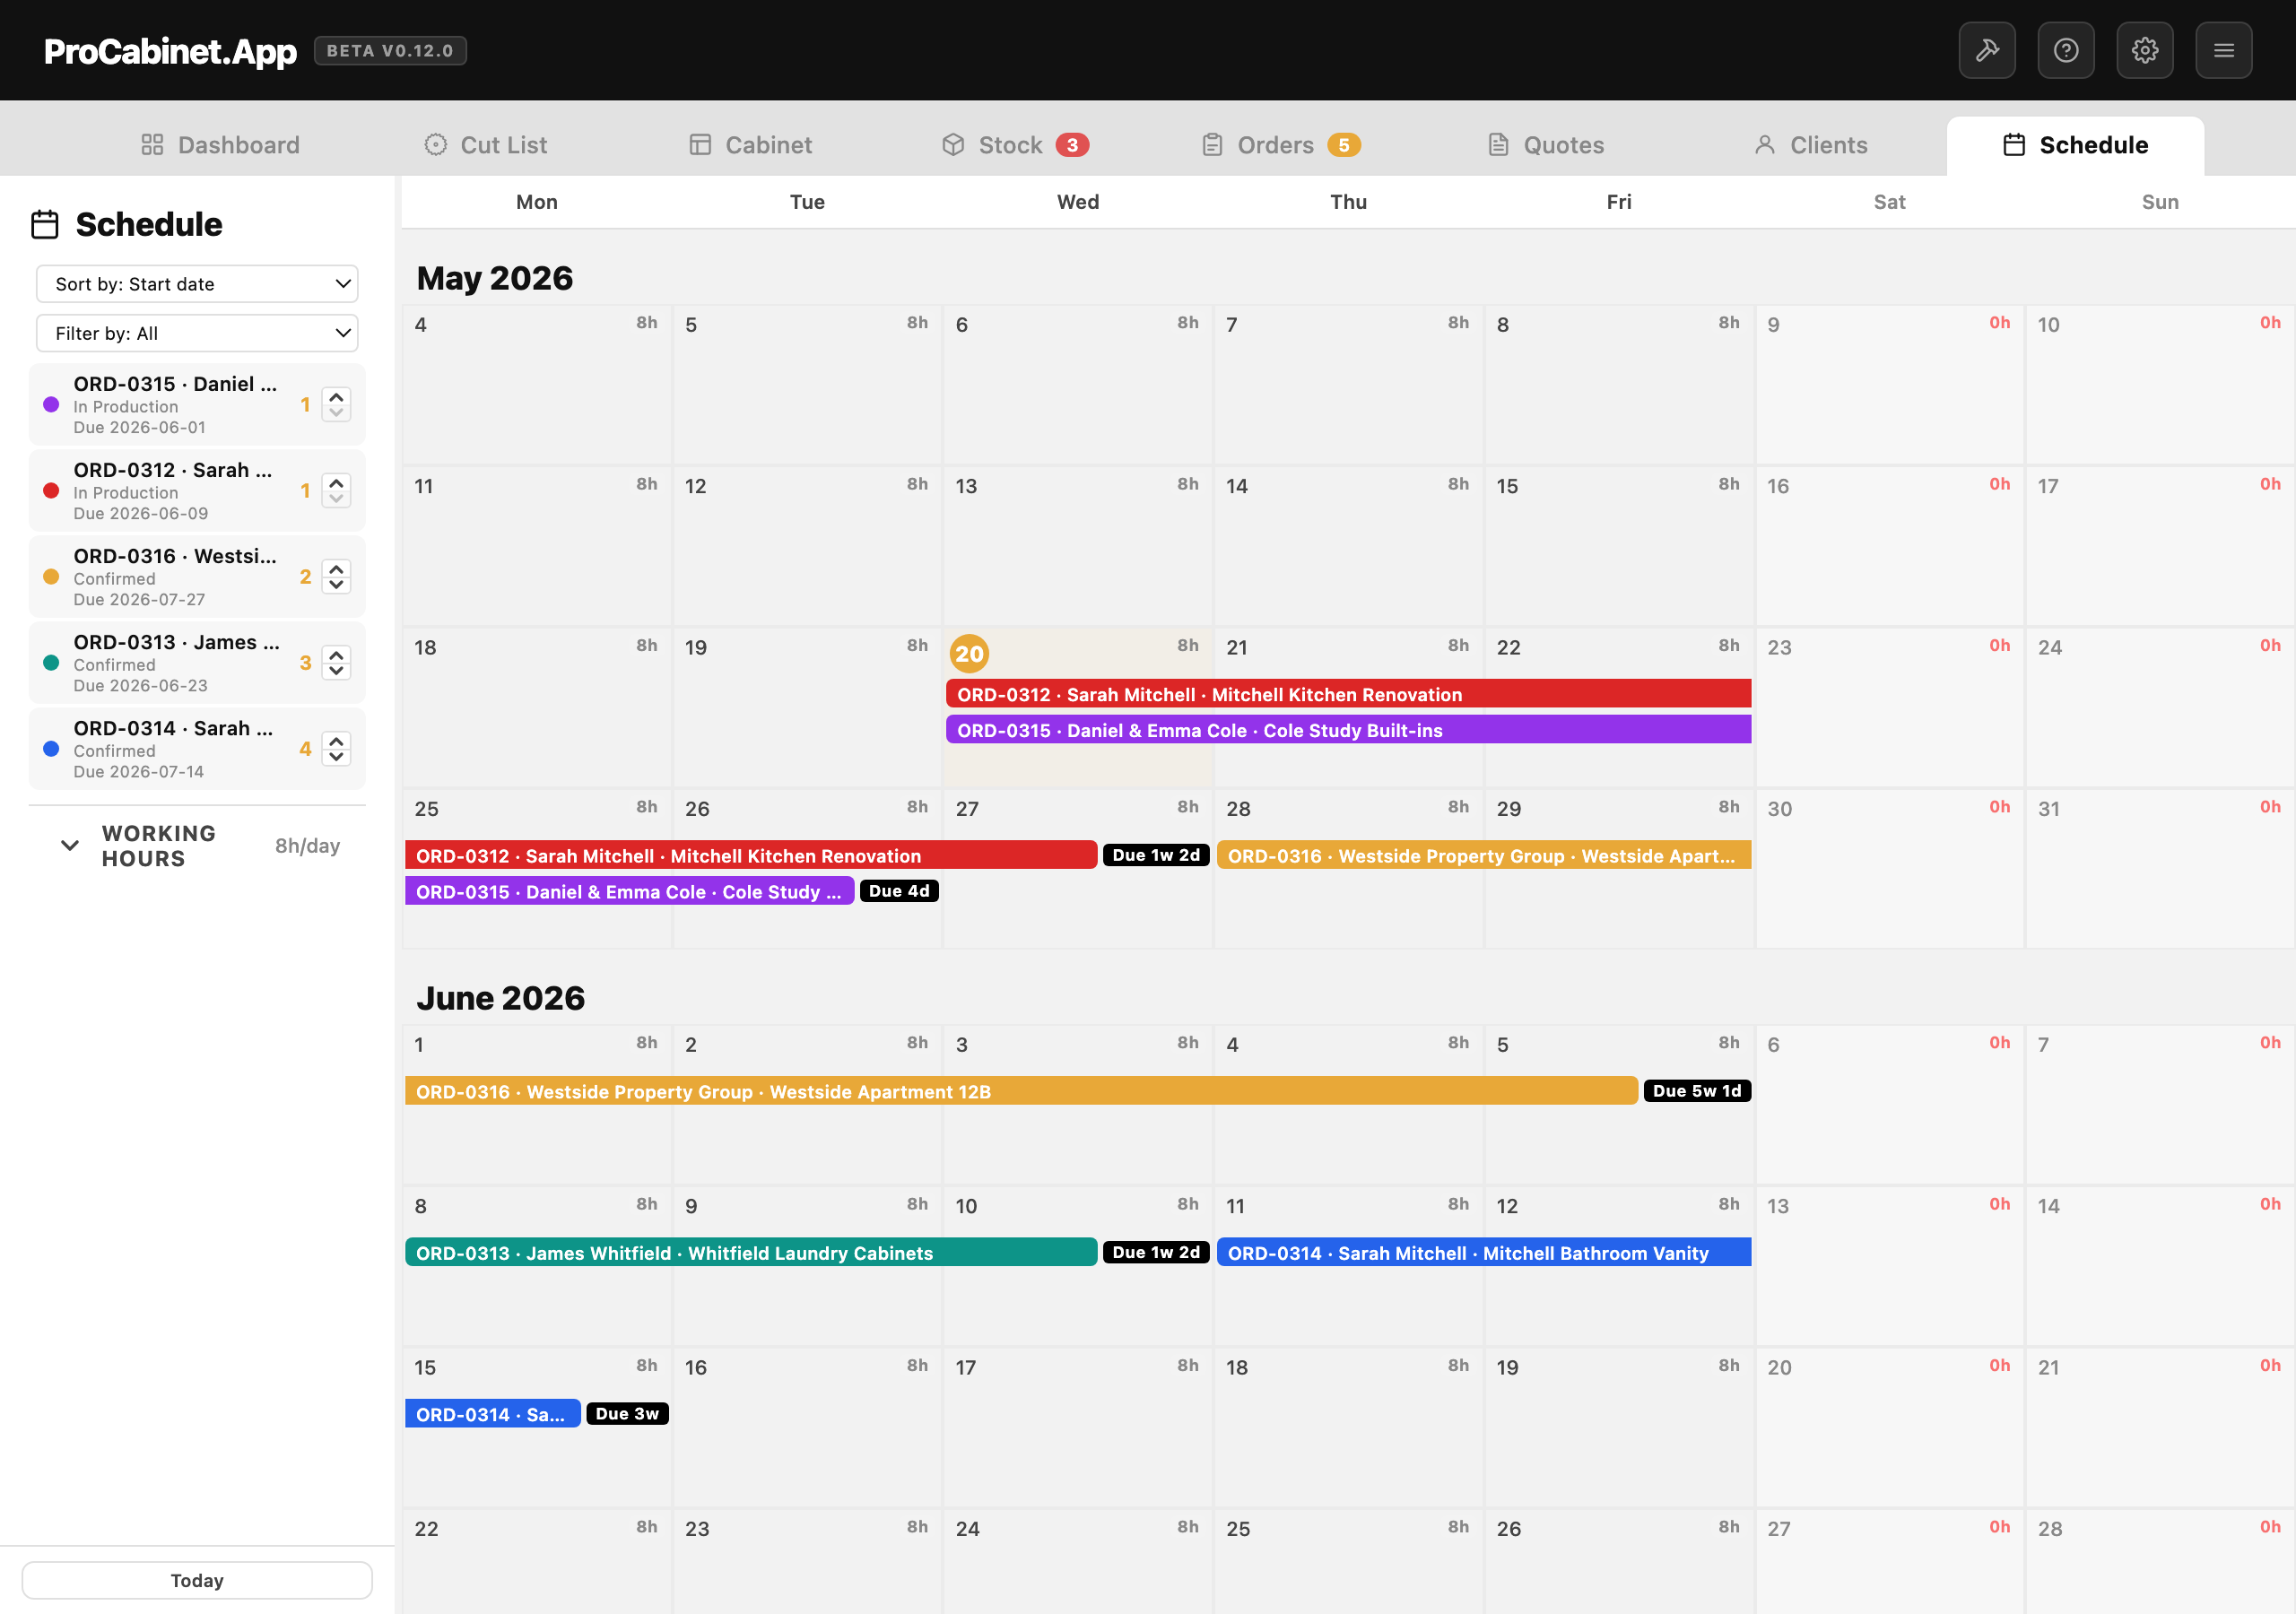The height and width of the screenshot is (1614, 2296).
Task: Open the help question mark icon
Action: click(2065, 50)
